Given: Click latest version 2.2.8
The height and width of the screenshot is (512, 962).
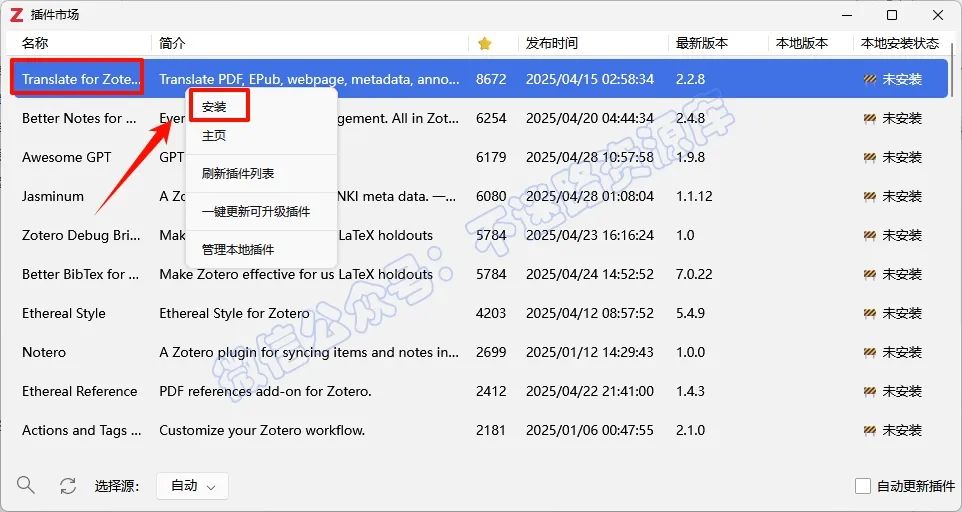Looking at the screenshot, I should coord(690,79).
